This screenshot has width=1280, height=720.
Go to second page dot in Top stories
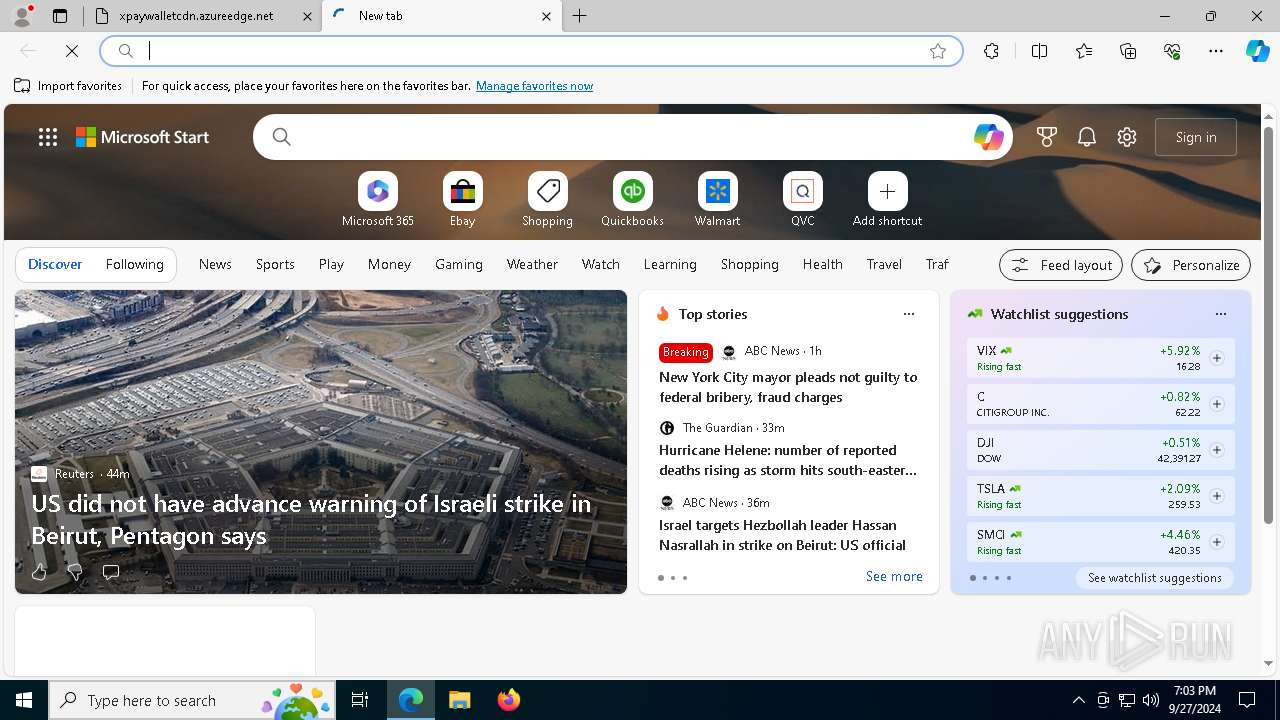click(672, 578)
